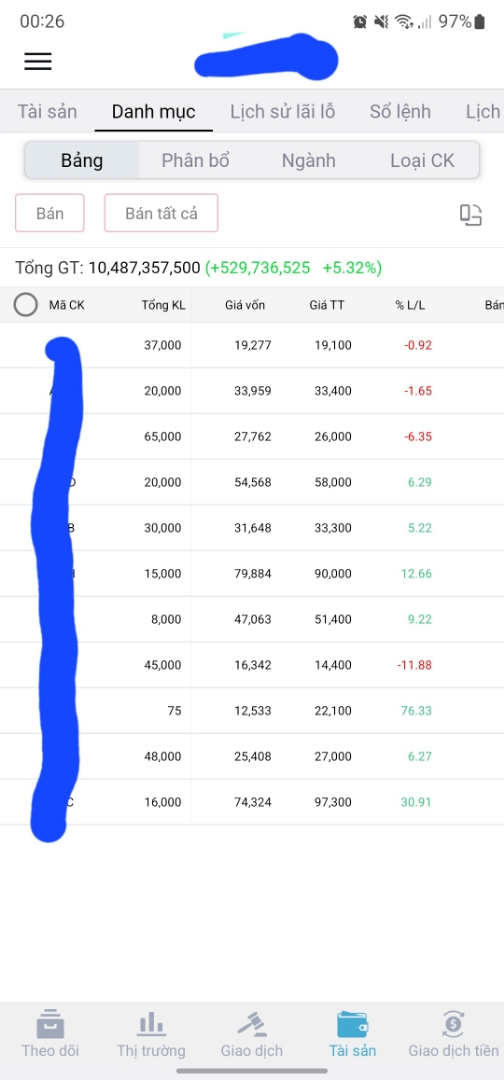The height and width of the screenshot is (1080, 504).
Task: Open the Sổ lệnh tab
Action: 400,112
